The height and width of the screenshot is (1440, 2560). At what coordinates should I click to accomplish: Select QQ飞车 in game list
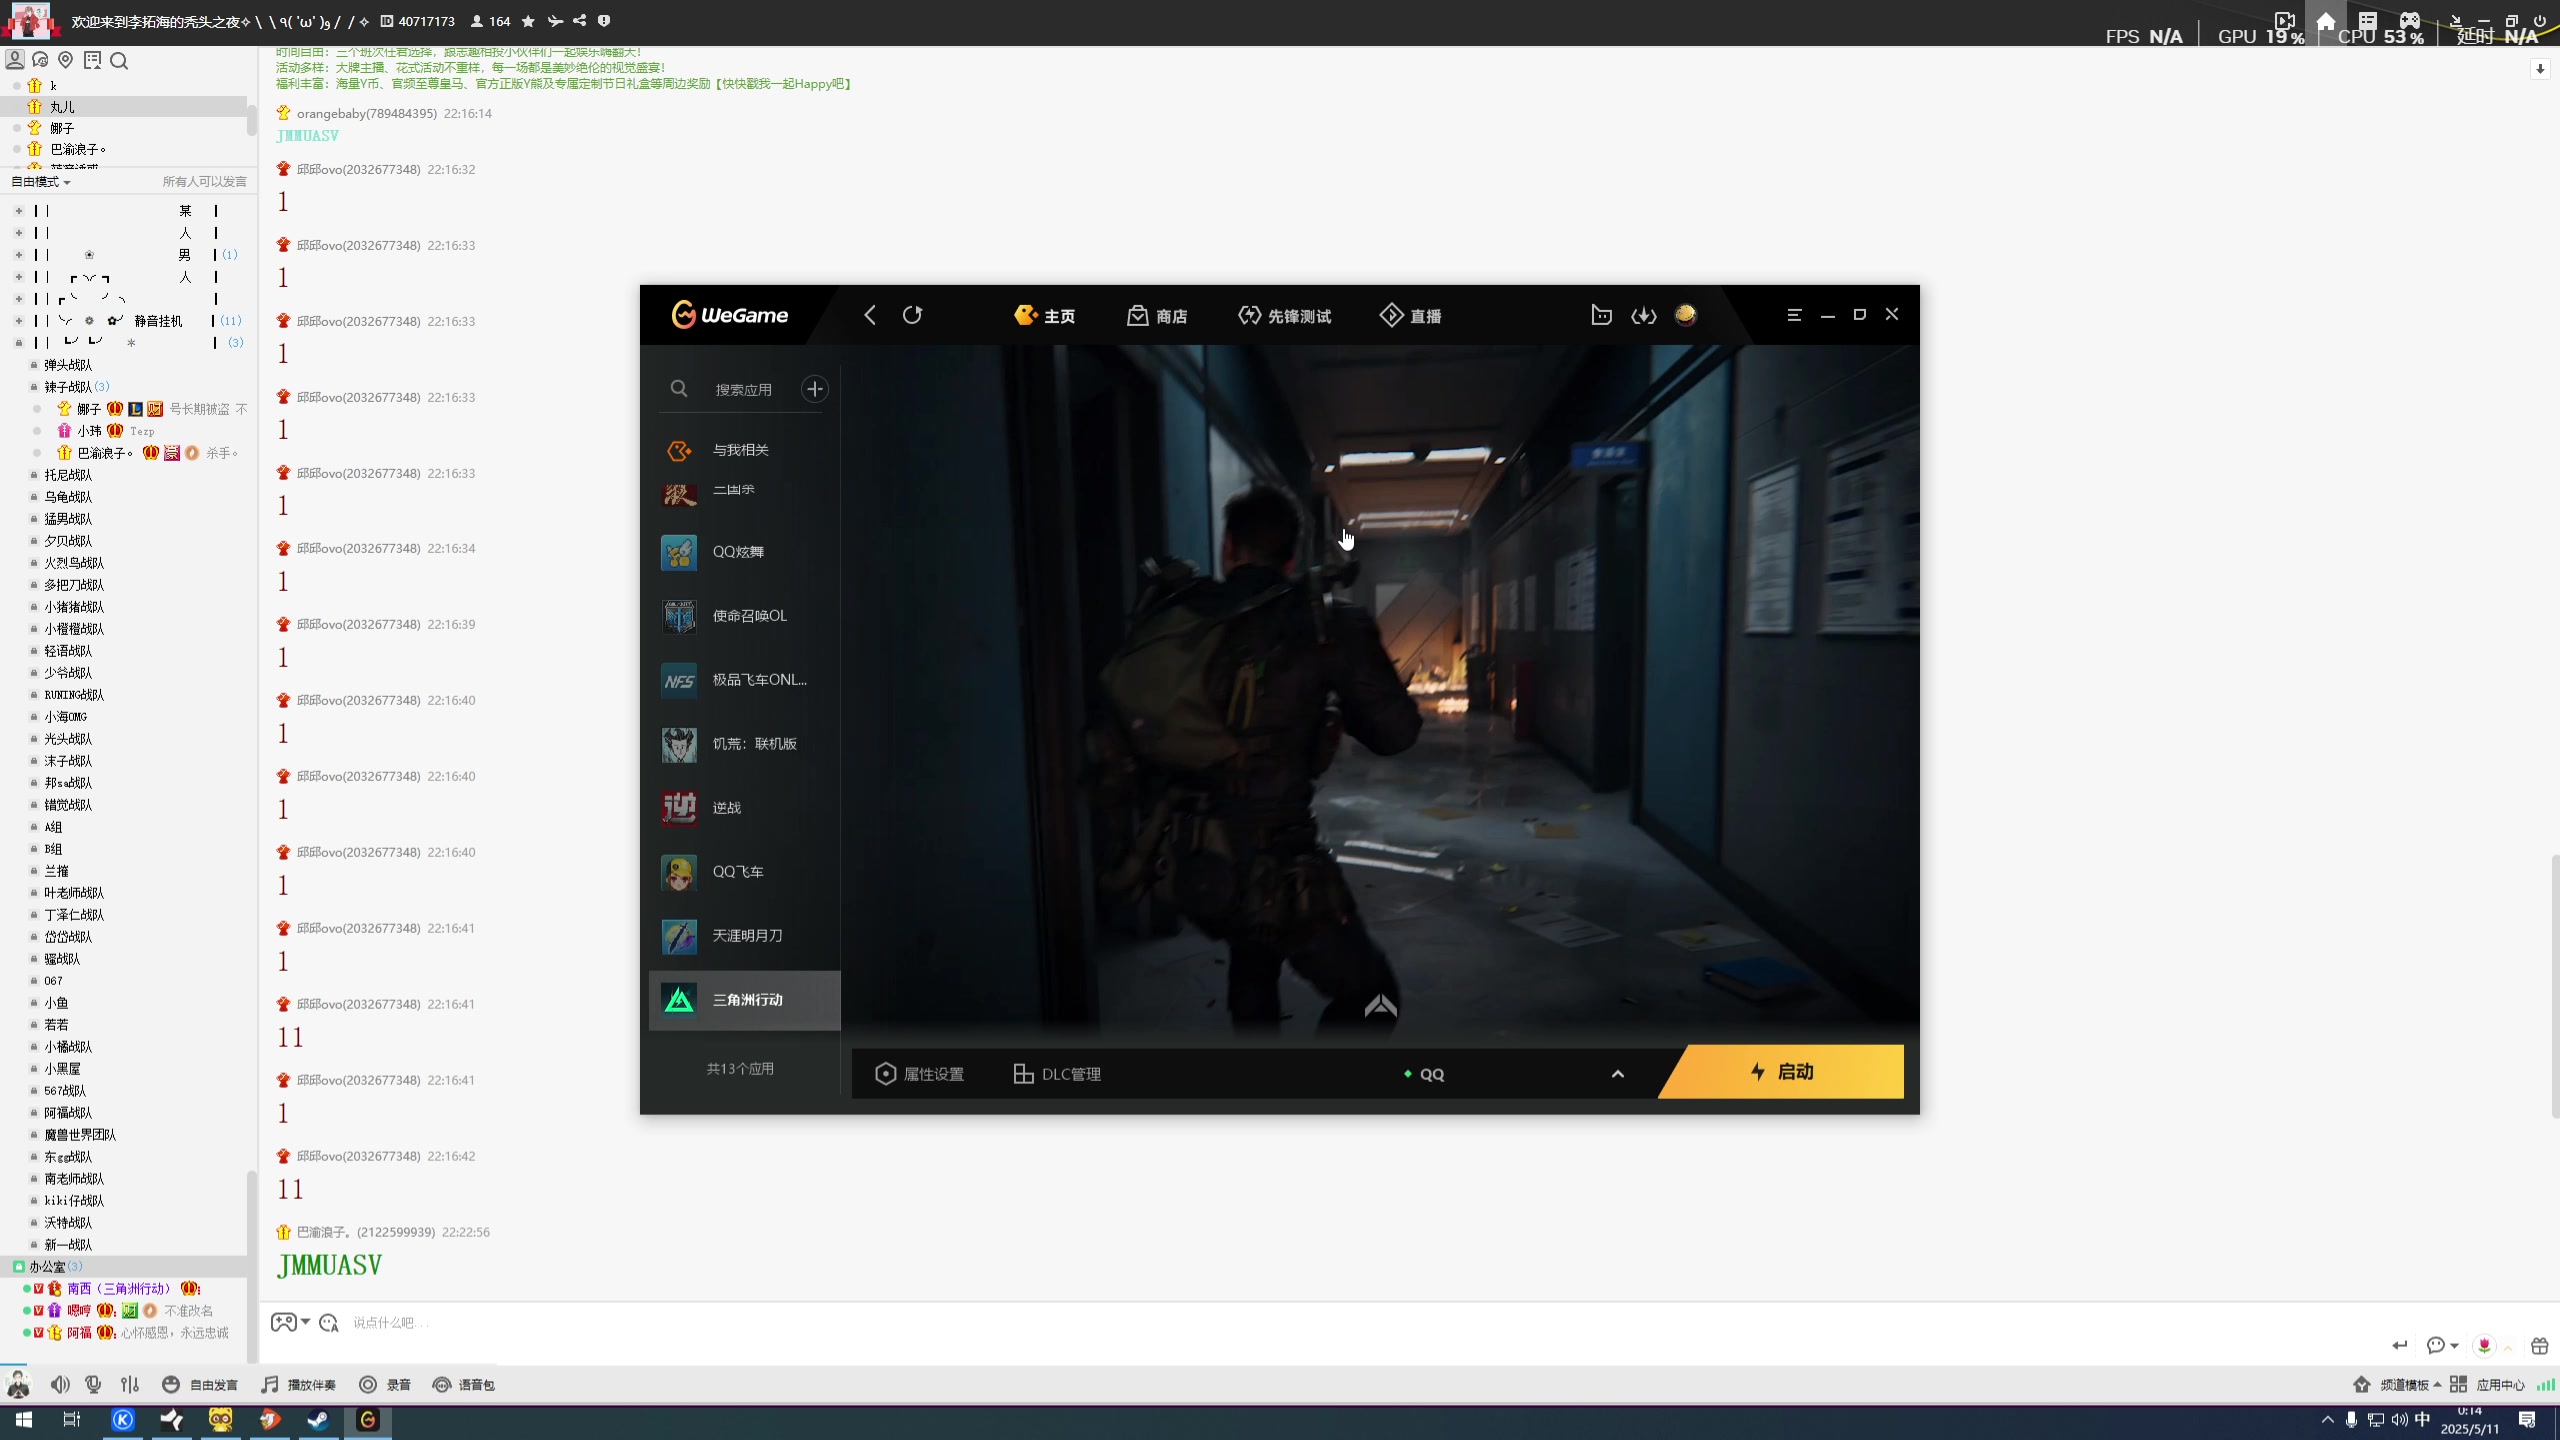[745, 872]
